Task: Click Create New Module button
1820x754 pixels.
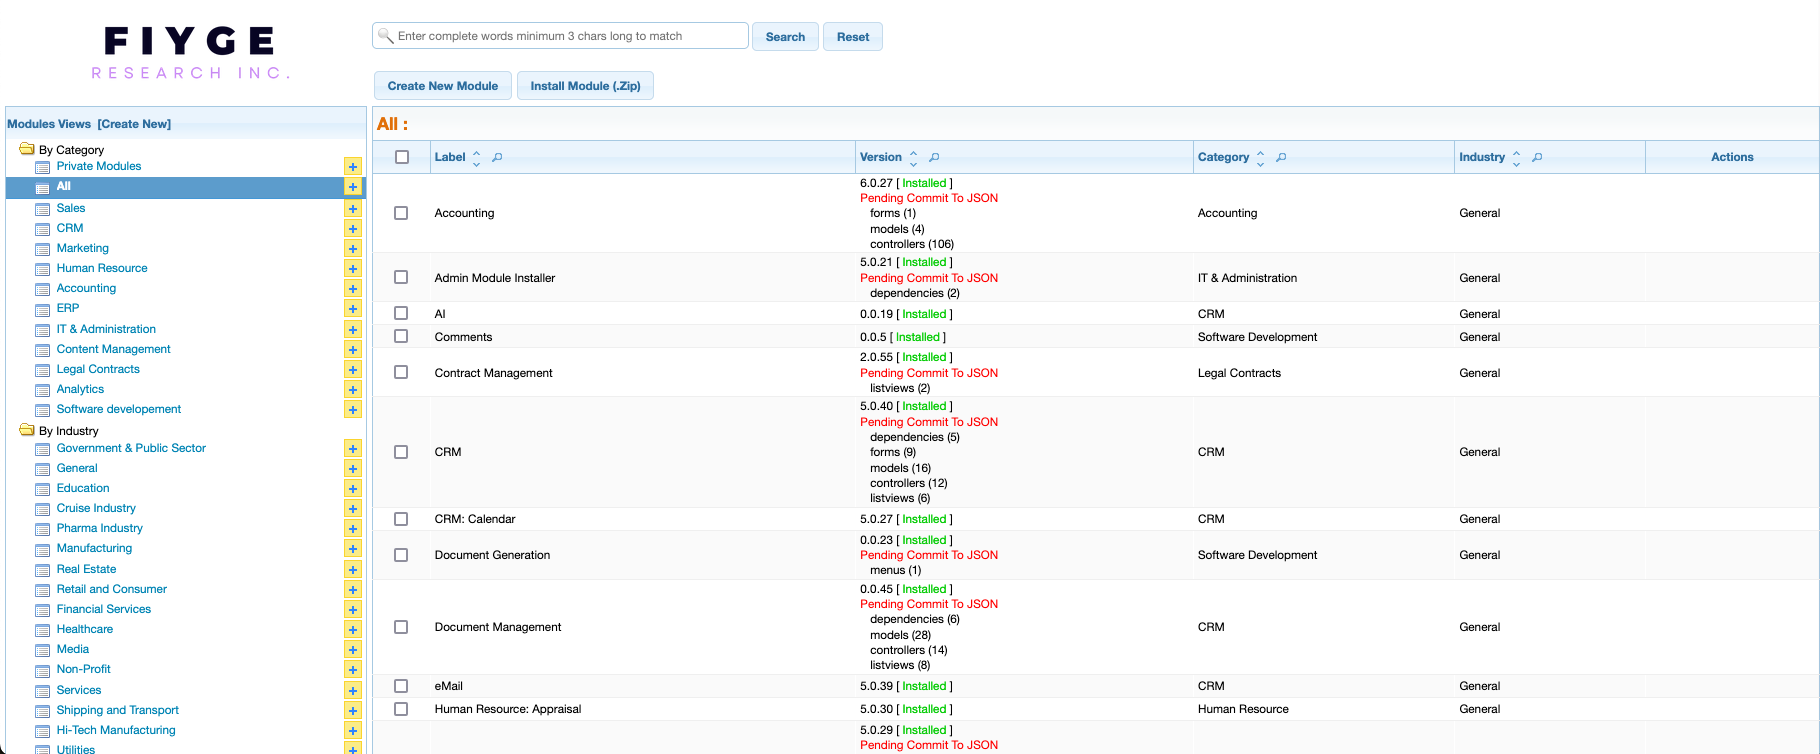Action: pyautogui.click(x=443, y=86)
